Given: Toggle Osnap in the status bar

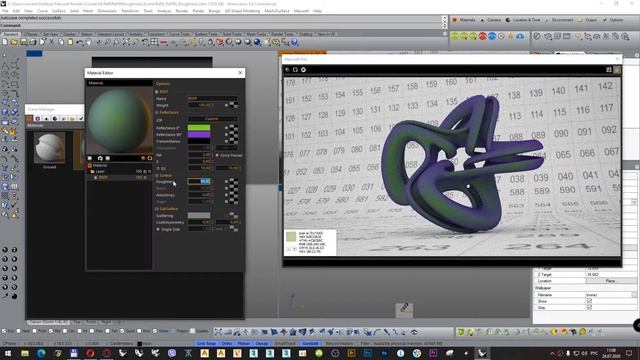Looking at the screenshot, I should coord(262,344).
